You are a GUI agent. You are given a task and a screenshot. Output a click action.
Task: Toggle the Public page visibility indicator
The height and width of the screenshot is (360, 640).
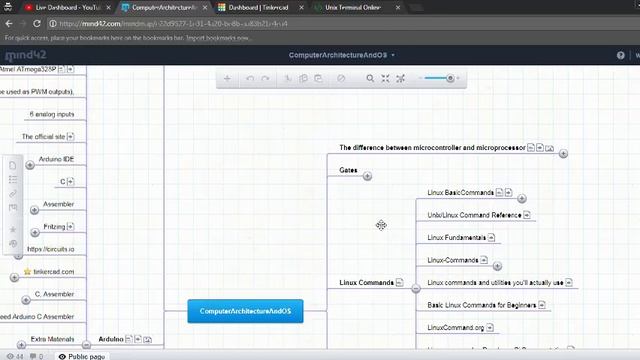tap(82, 356)
